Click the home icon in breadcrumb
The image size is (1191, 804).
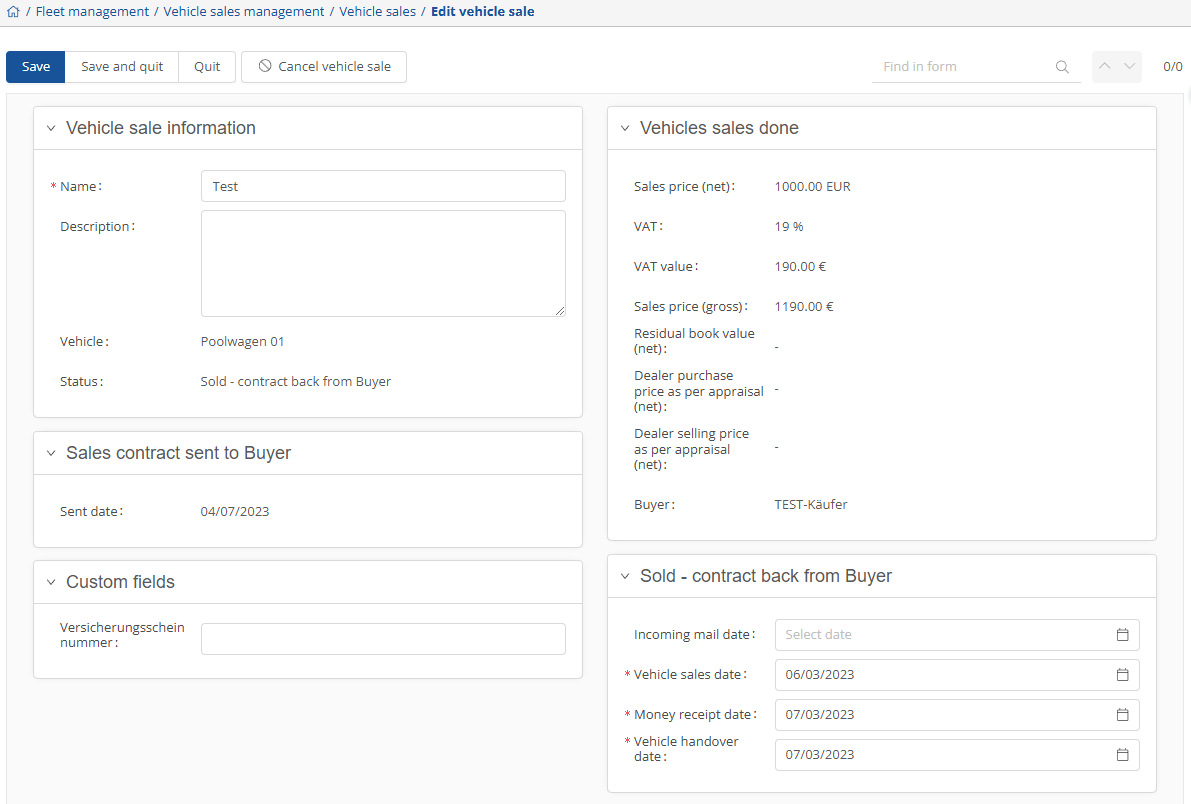[13, 12]
